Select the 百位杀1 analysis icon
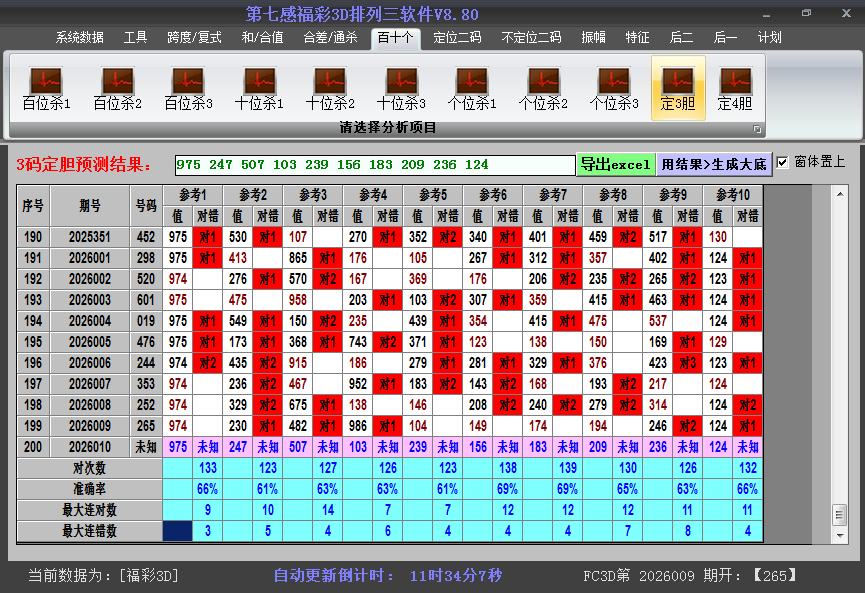The image size is (865, 593). tap(46, 88)
